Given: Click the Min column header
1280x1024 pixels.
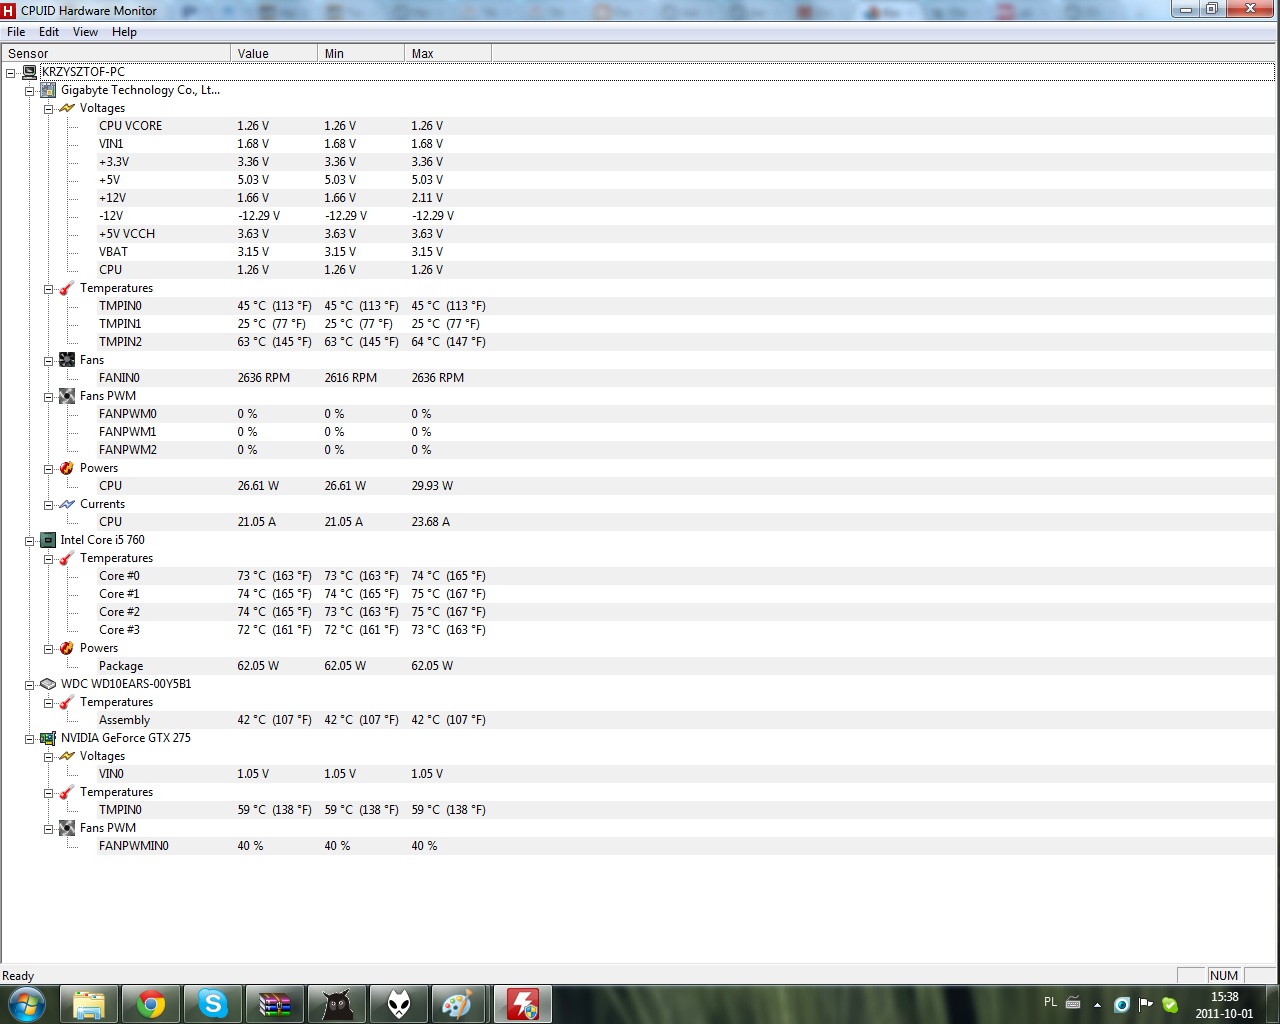Looking at the screenshot, I should pos(361,53).
